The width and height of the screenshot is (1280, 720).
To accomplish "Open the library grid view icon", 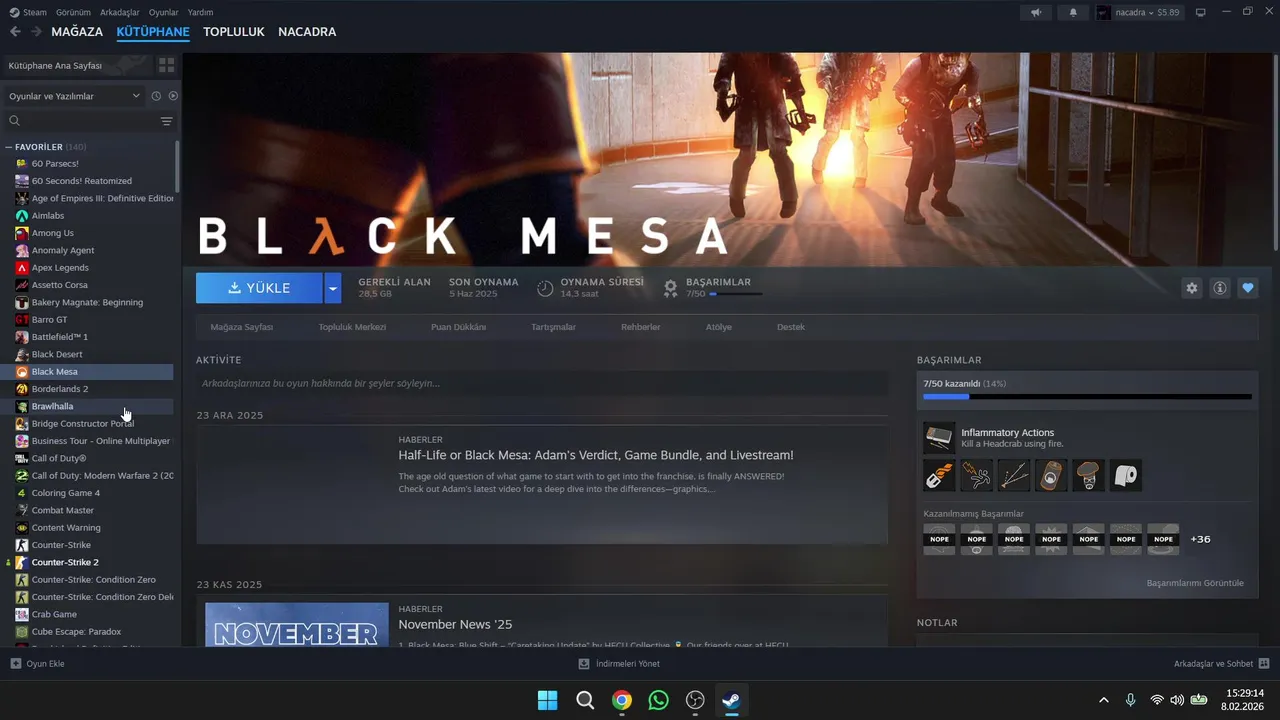I will coord(166,65).
